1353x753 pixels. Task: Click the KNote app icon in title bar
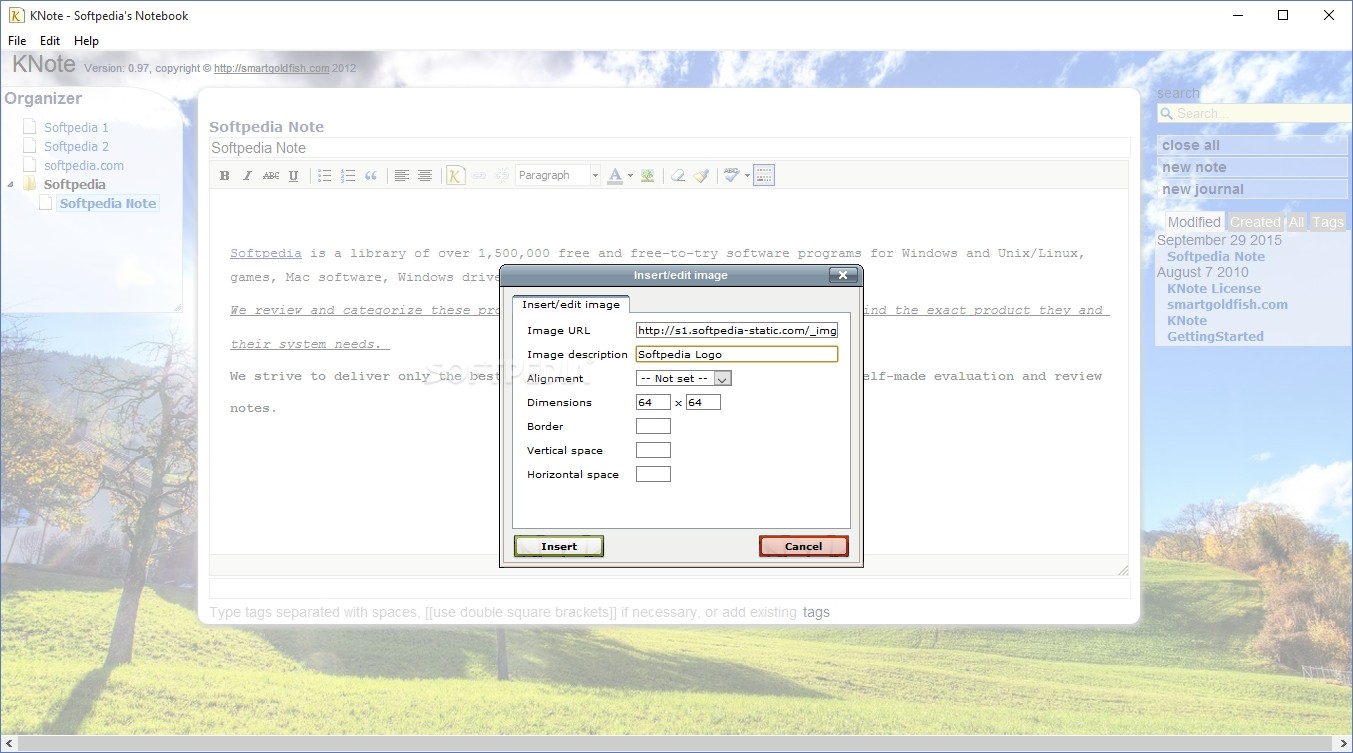[x=16, y=15]
